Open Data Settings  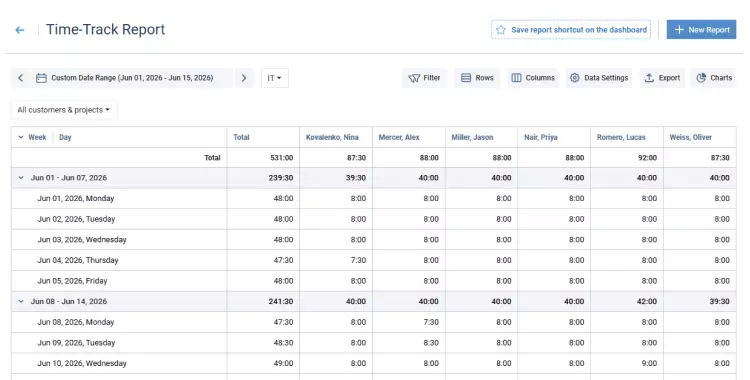[599, 78]
